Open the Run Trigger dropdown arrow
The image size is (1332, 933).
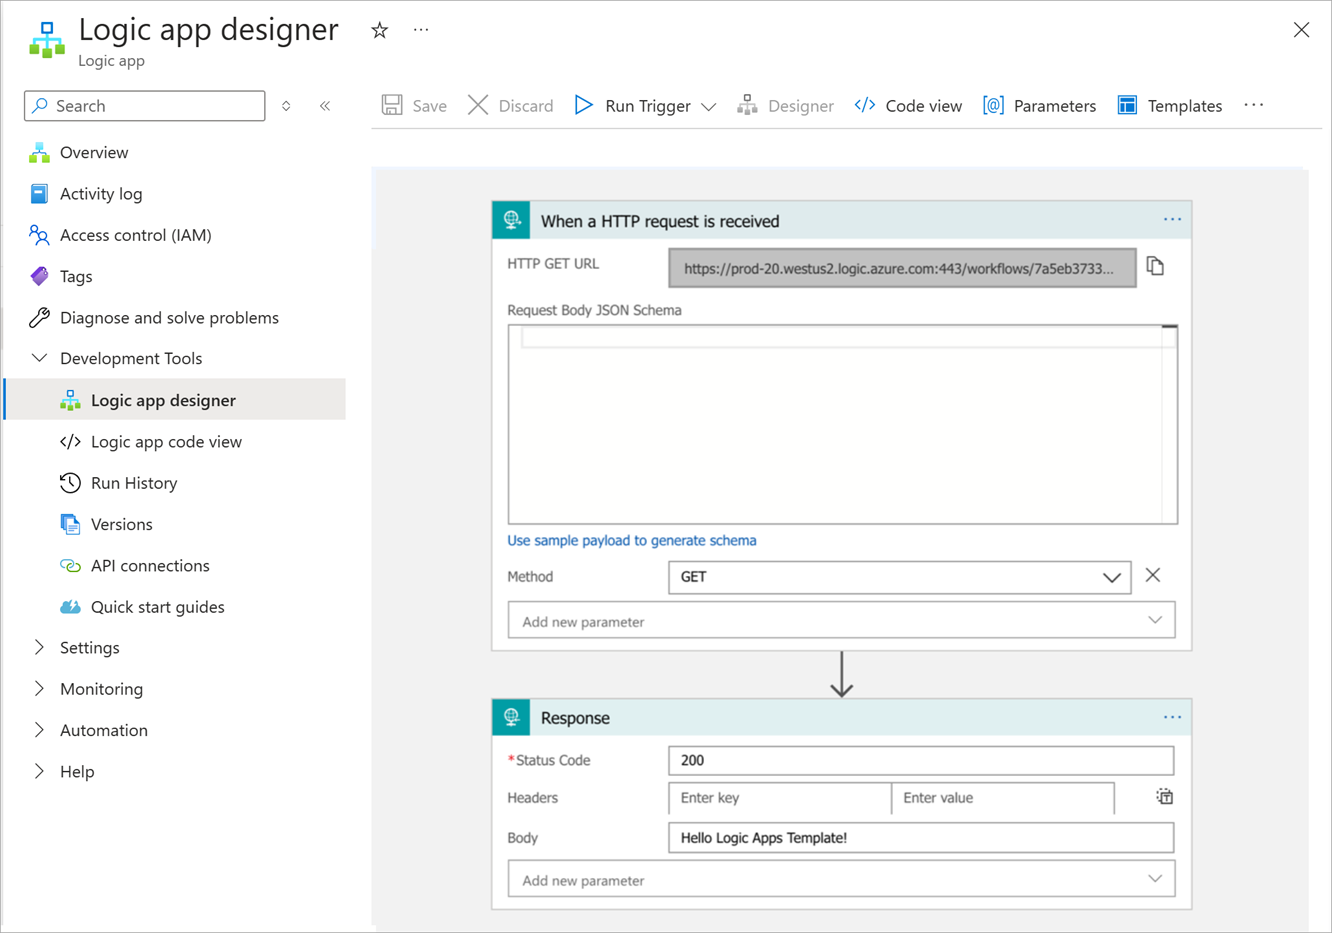pyautogui.click(x=708, y=106)
